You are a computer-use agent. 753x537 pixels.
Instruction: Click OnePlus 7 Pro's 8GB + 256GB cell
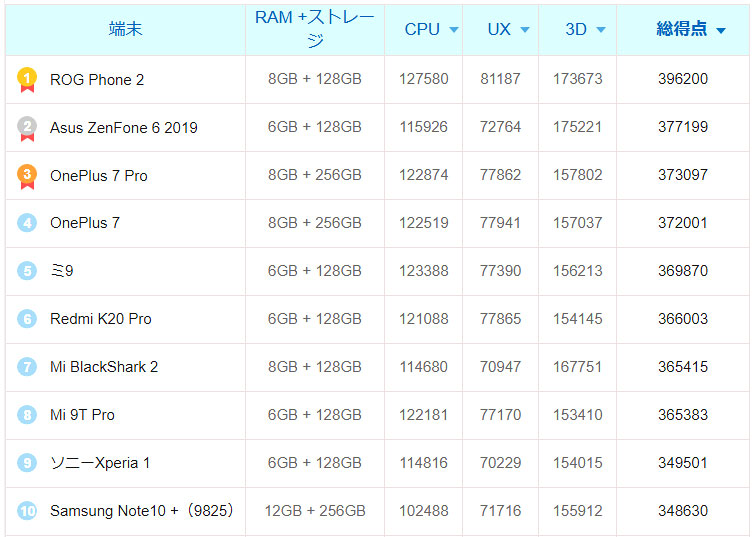pos(315,175)
